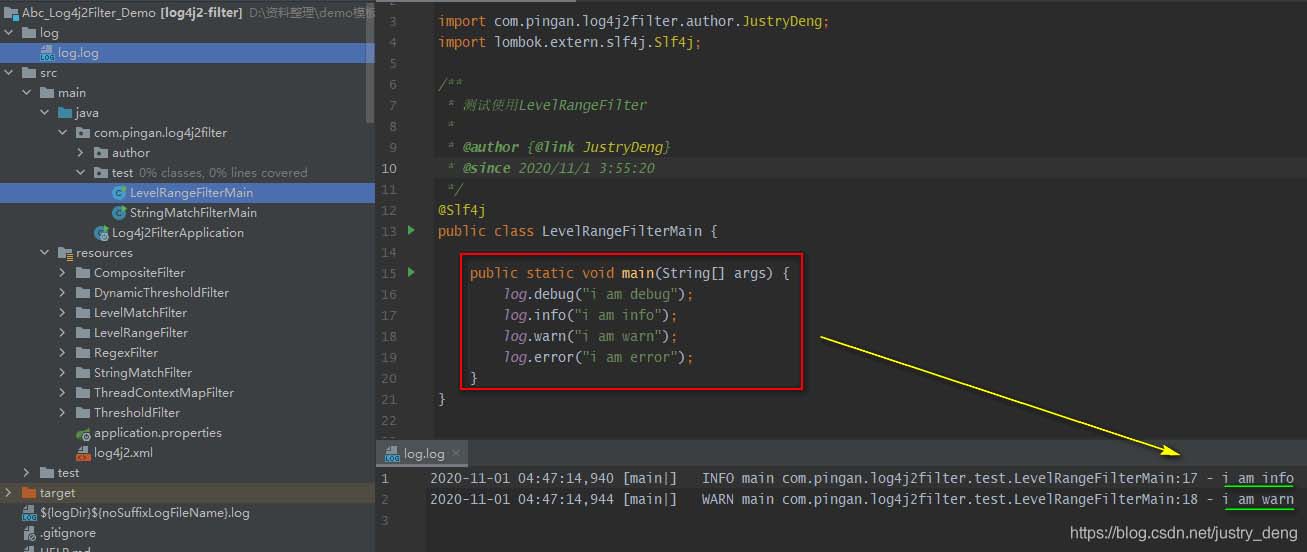Click run gutter icon beside class LevelRangeFilterMain
The image size is (1307, 552).
pyautogui.click(x=410, y=231)
